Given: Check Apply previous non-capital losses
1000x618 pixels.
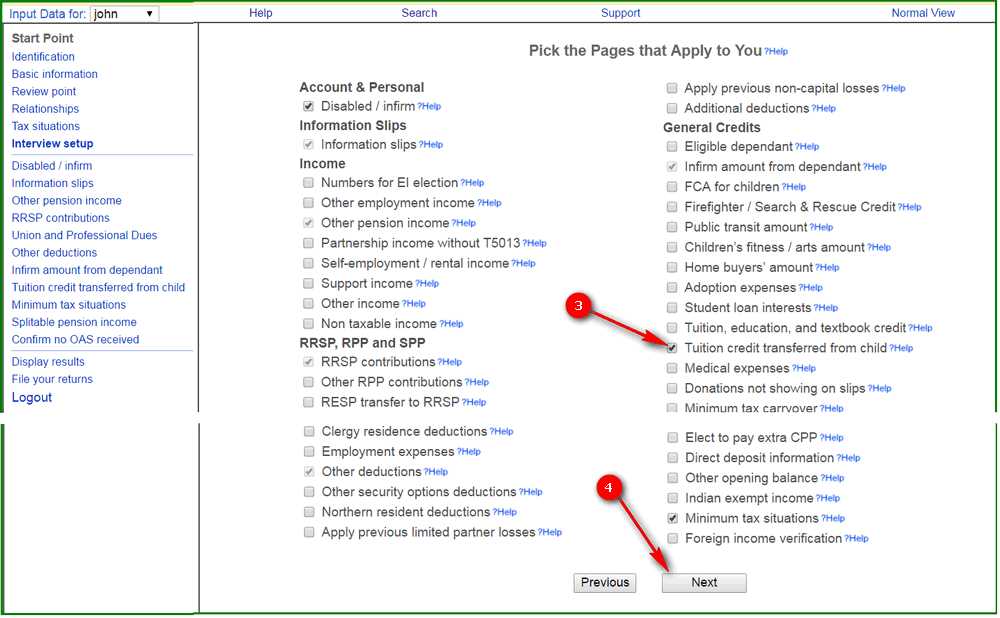Looking at the screenshot, I should (x=672, y=88).
